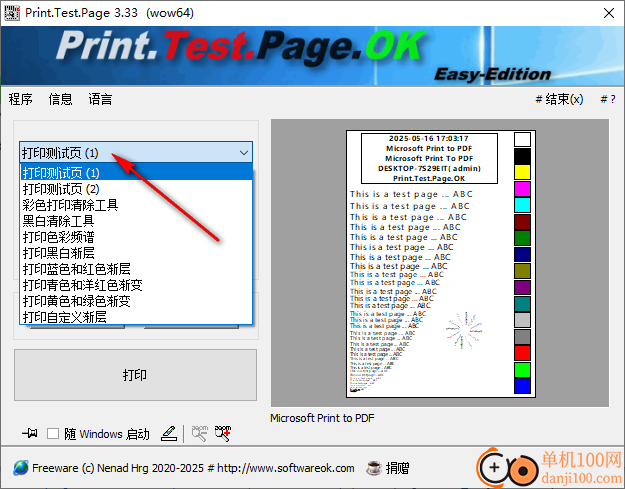Click the magnifier icon with the red plus

pos(223,433)
